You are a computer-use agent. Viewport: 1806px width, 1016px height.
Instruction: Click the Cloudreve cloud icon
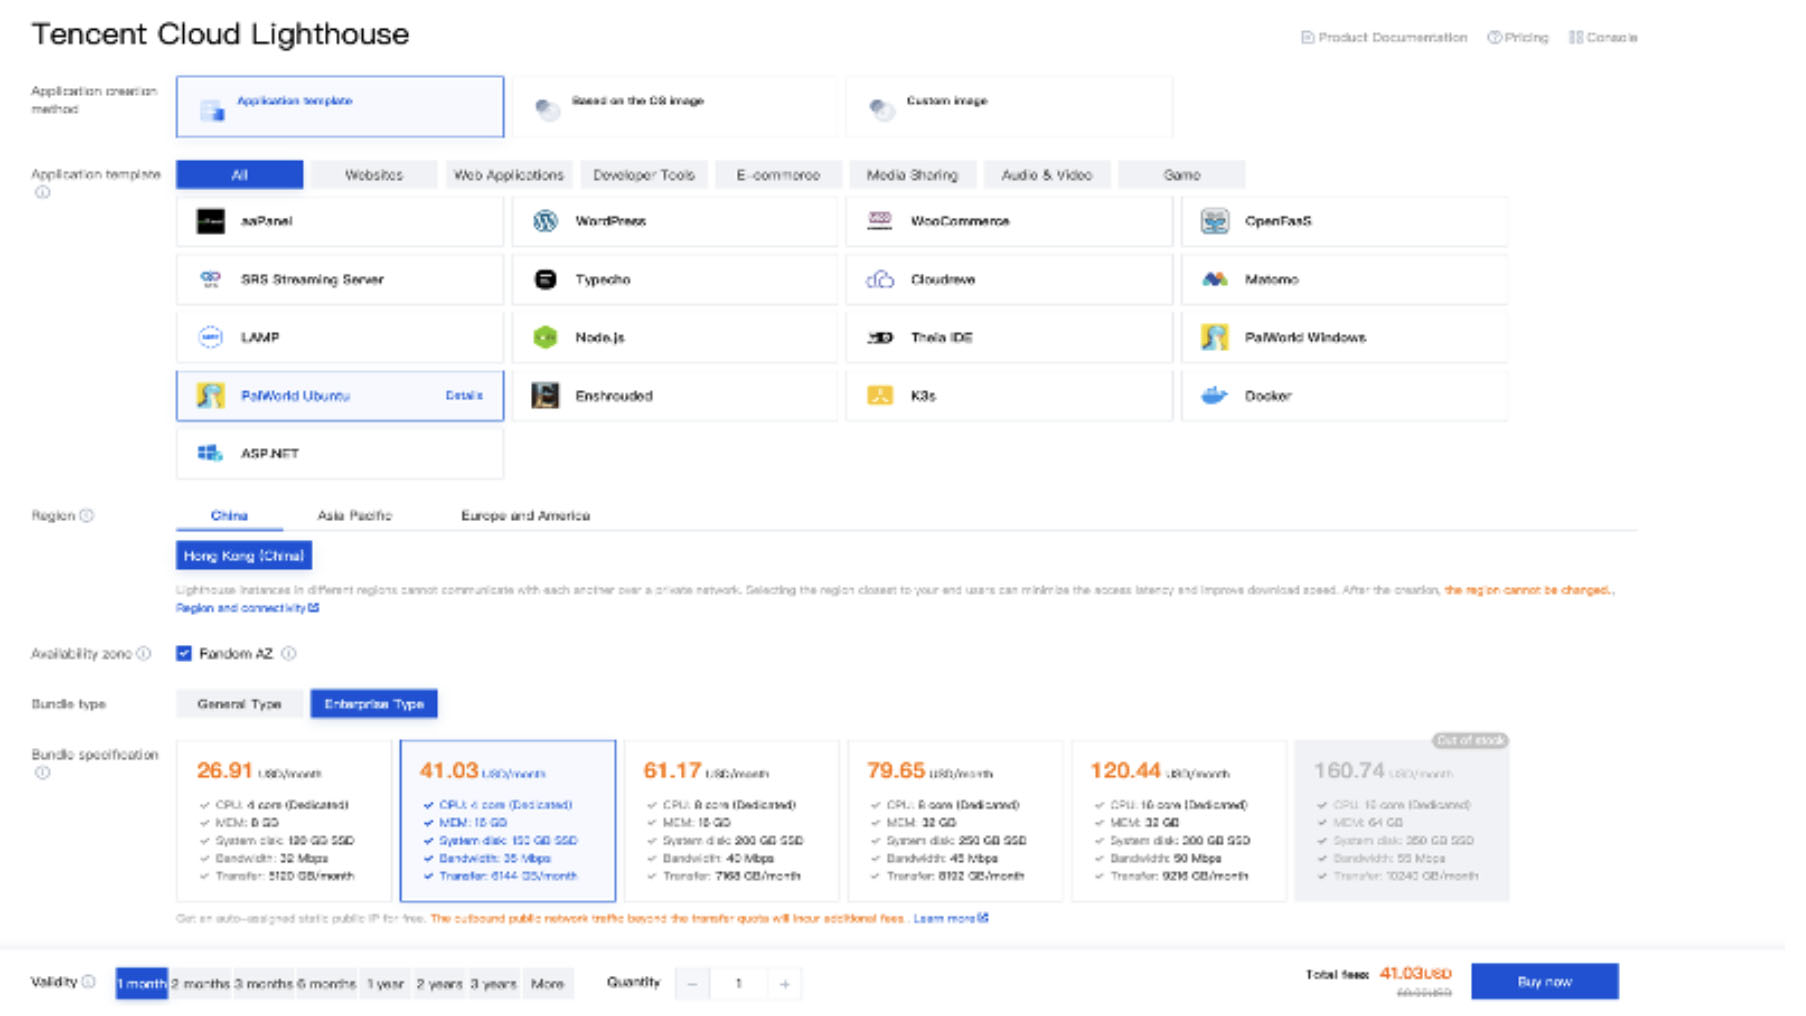(x=880, y=279)
